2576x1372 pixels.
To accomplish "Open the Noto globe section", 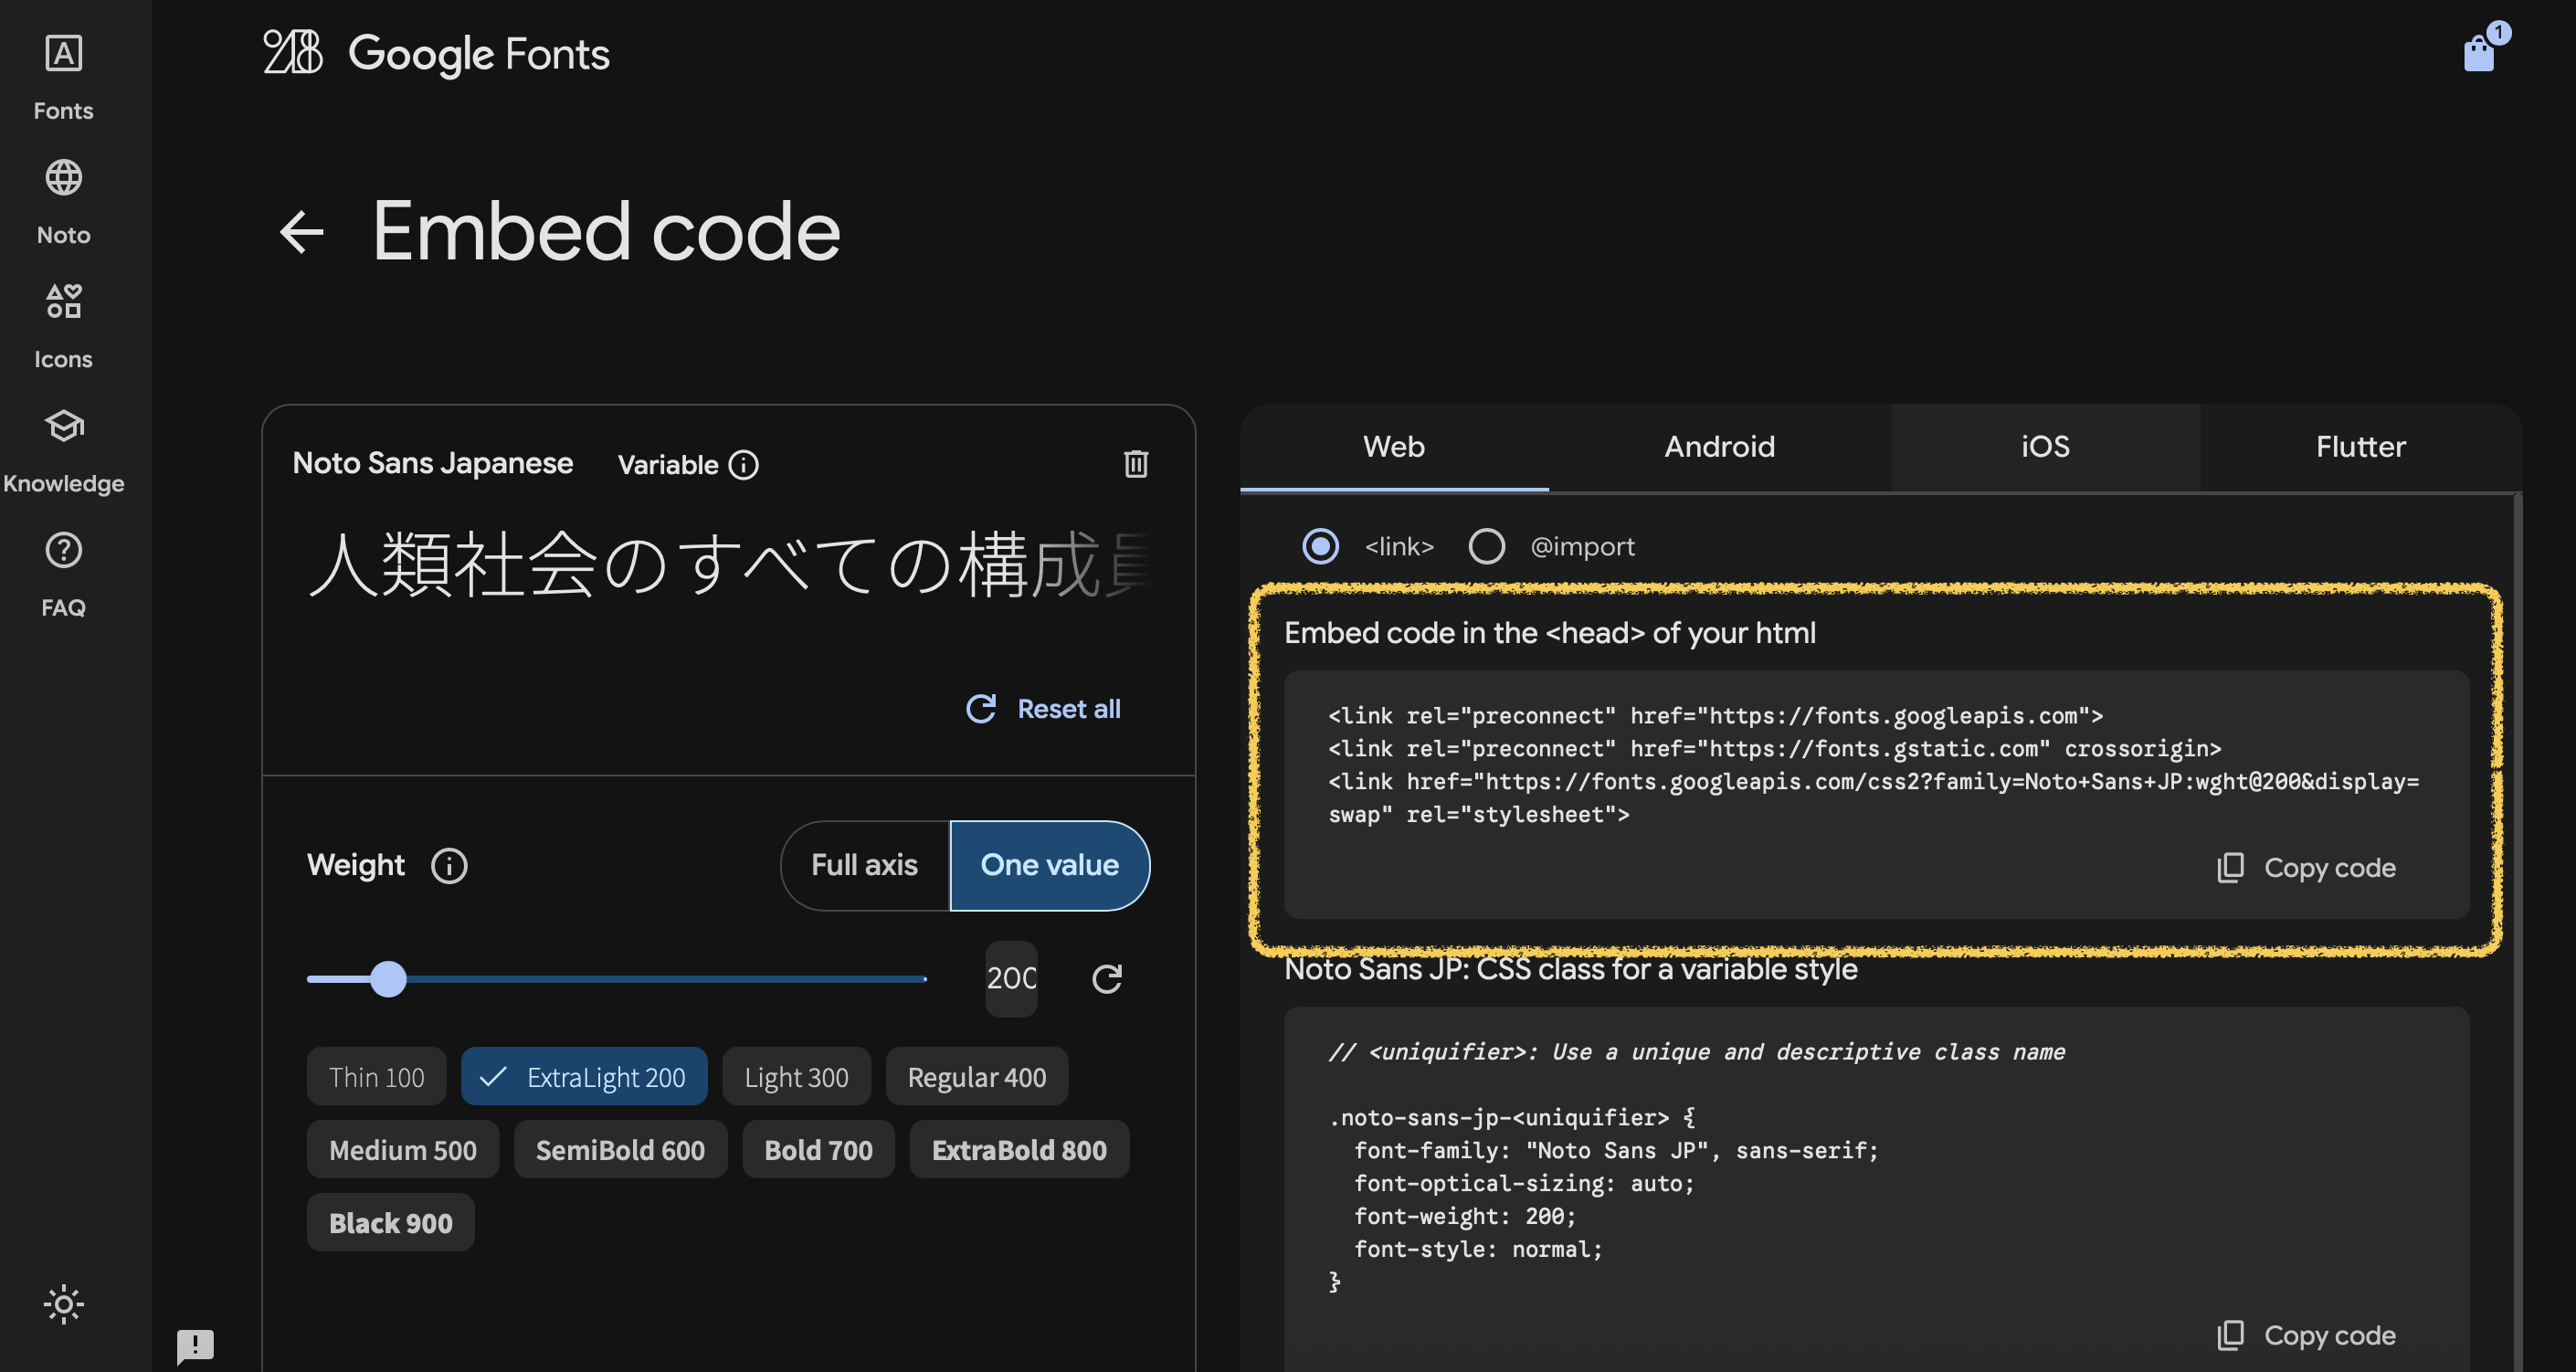I will click(63, 201).
